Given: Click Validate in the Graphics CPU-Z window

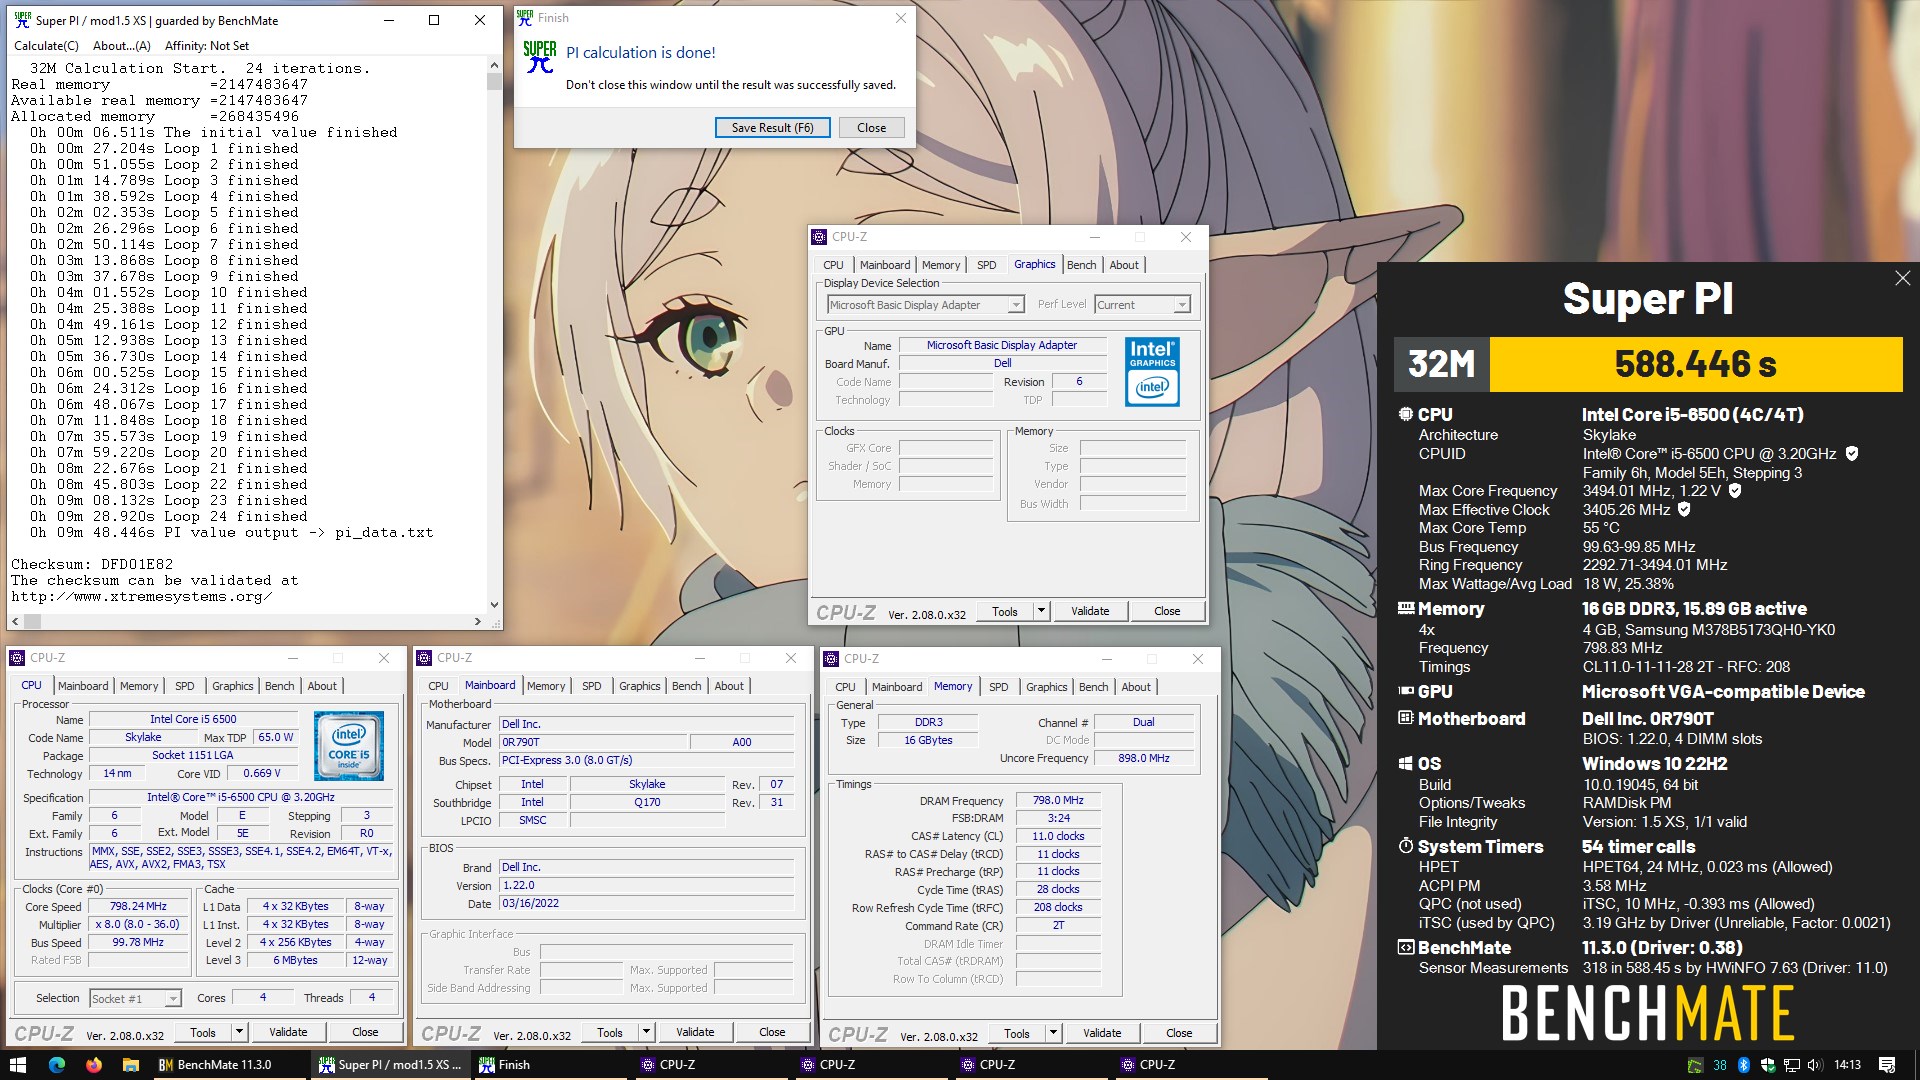Looking at the screenshot, I should pyautogui.click(x=1090, y=611).
